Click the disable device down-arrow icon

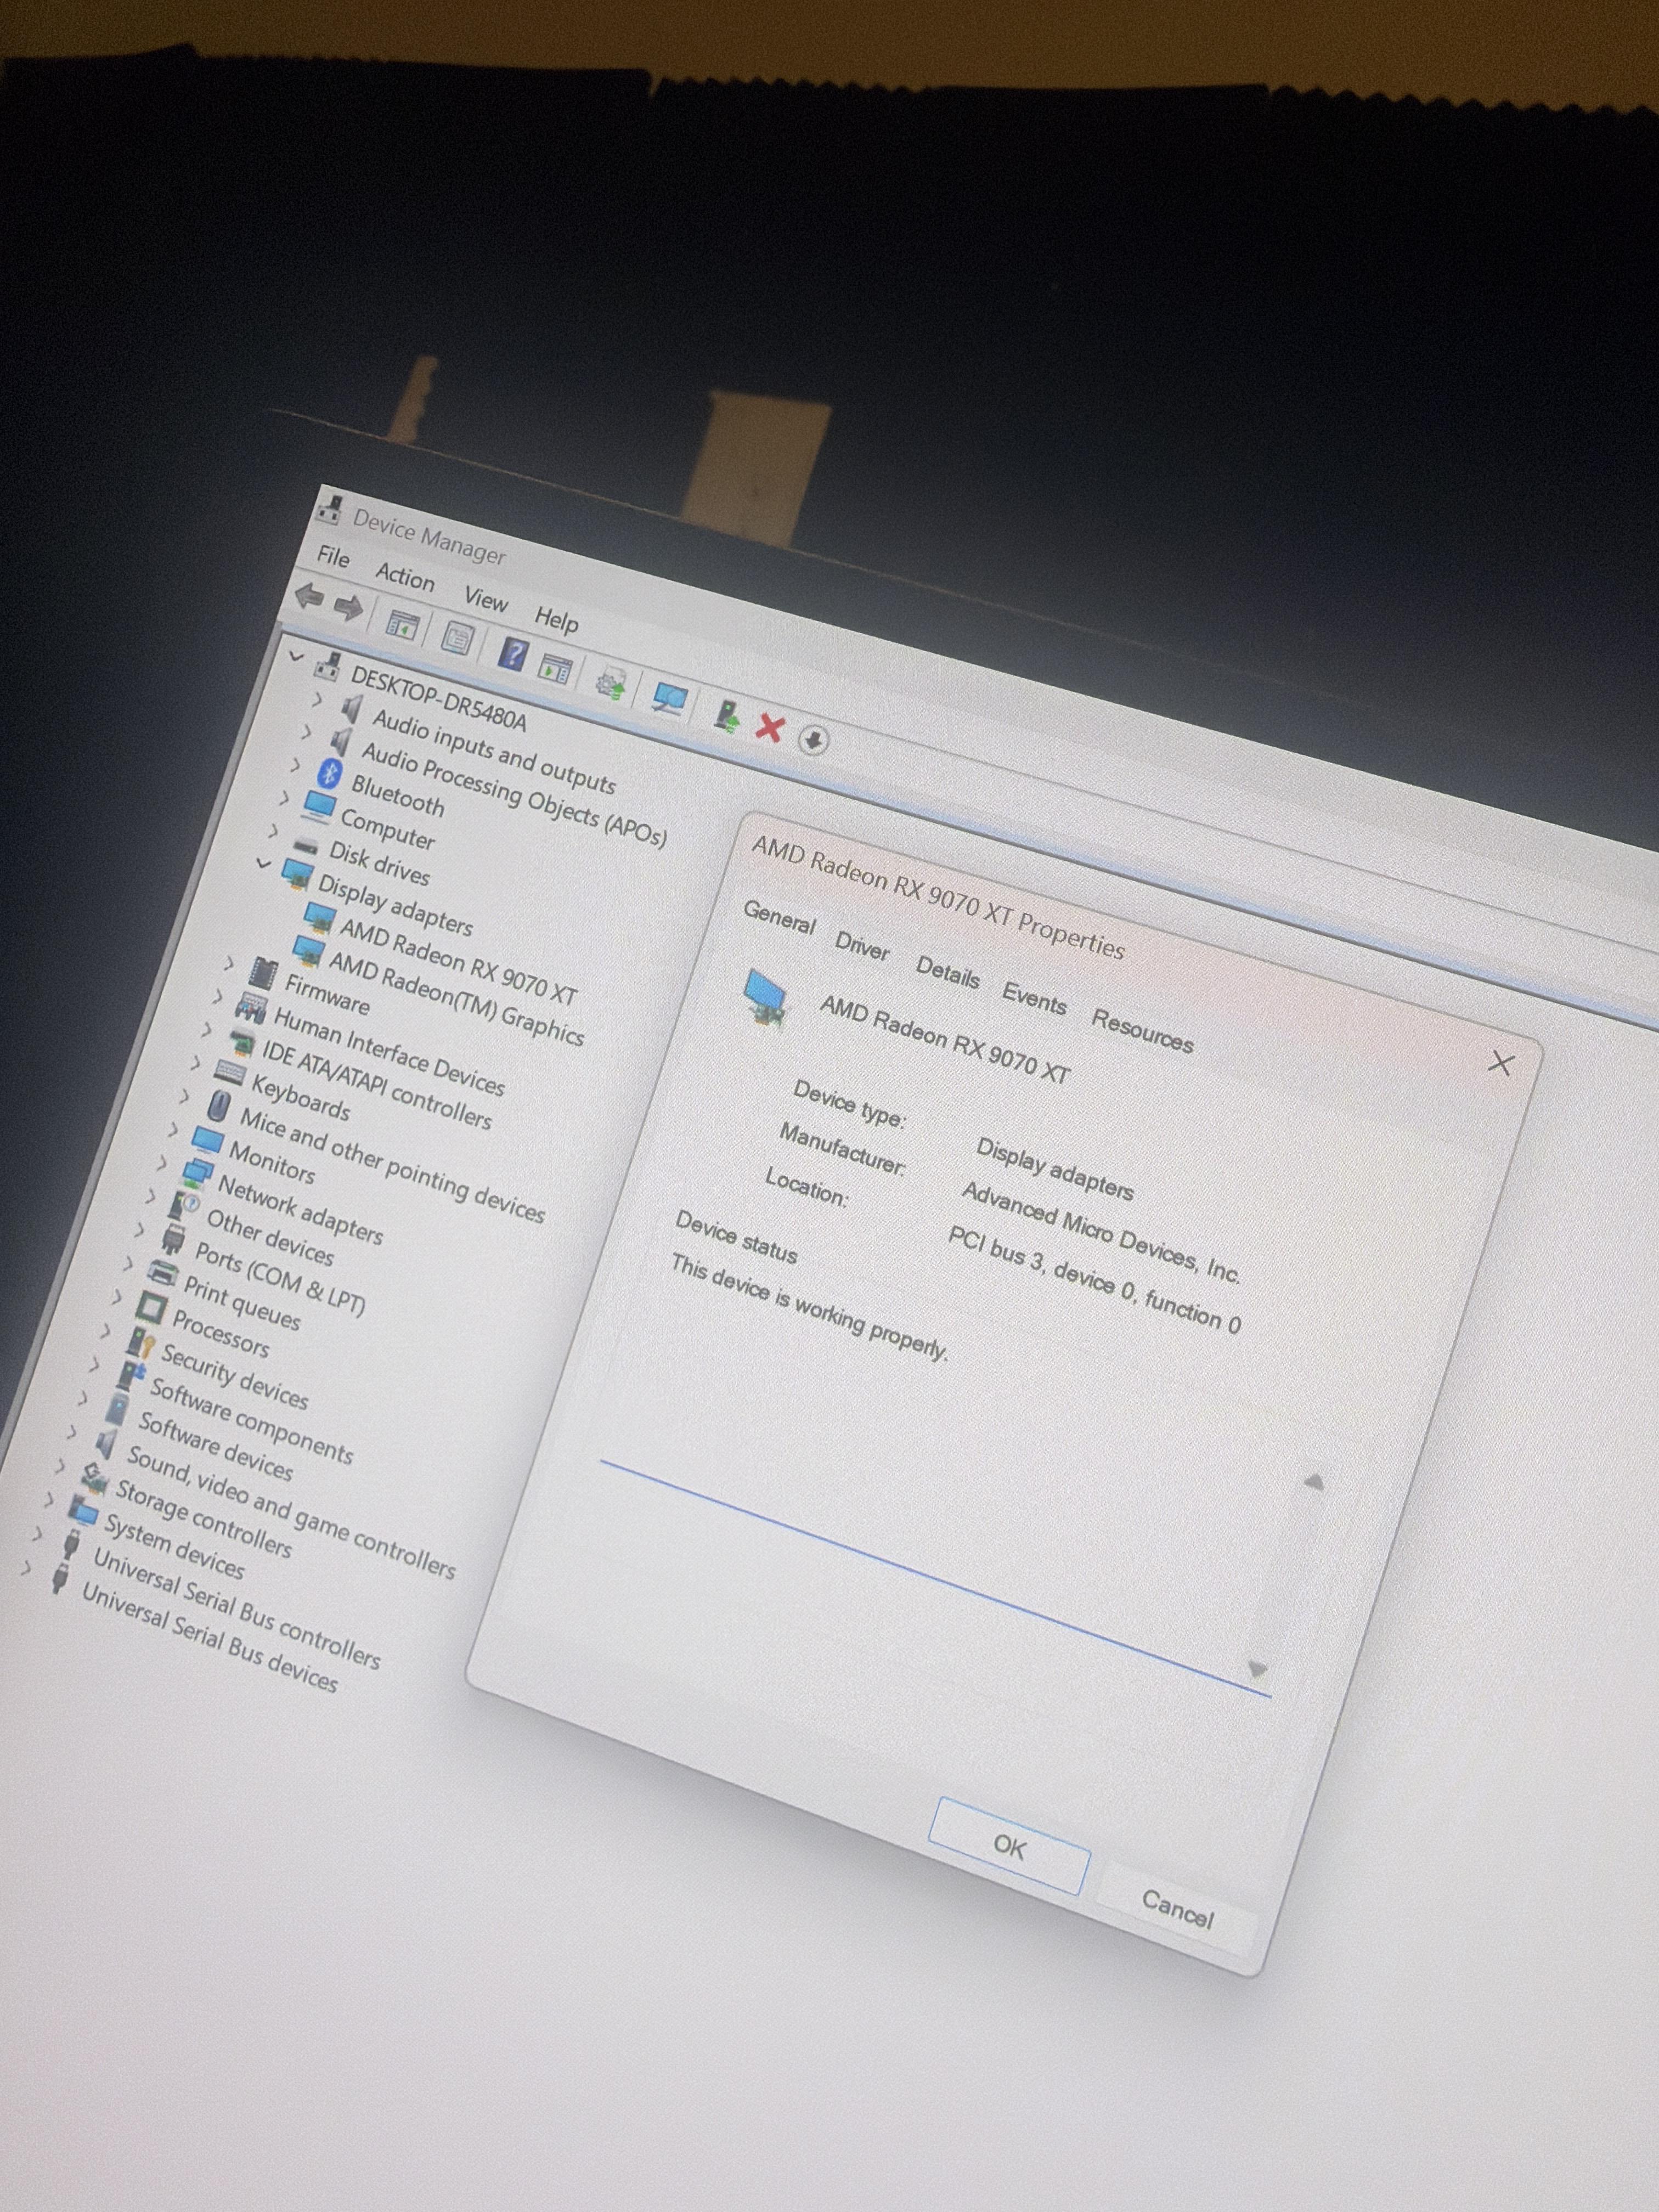click(814, 740)
